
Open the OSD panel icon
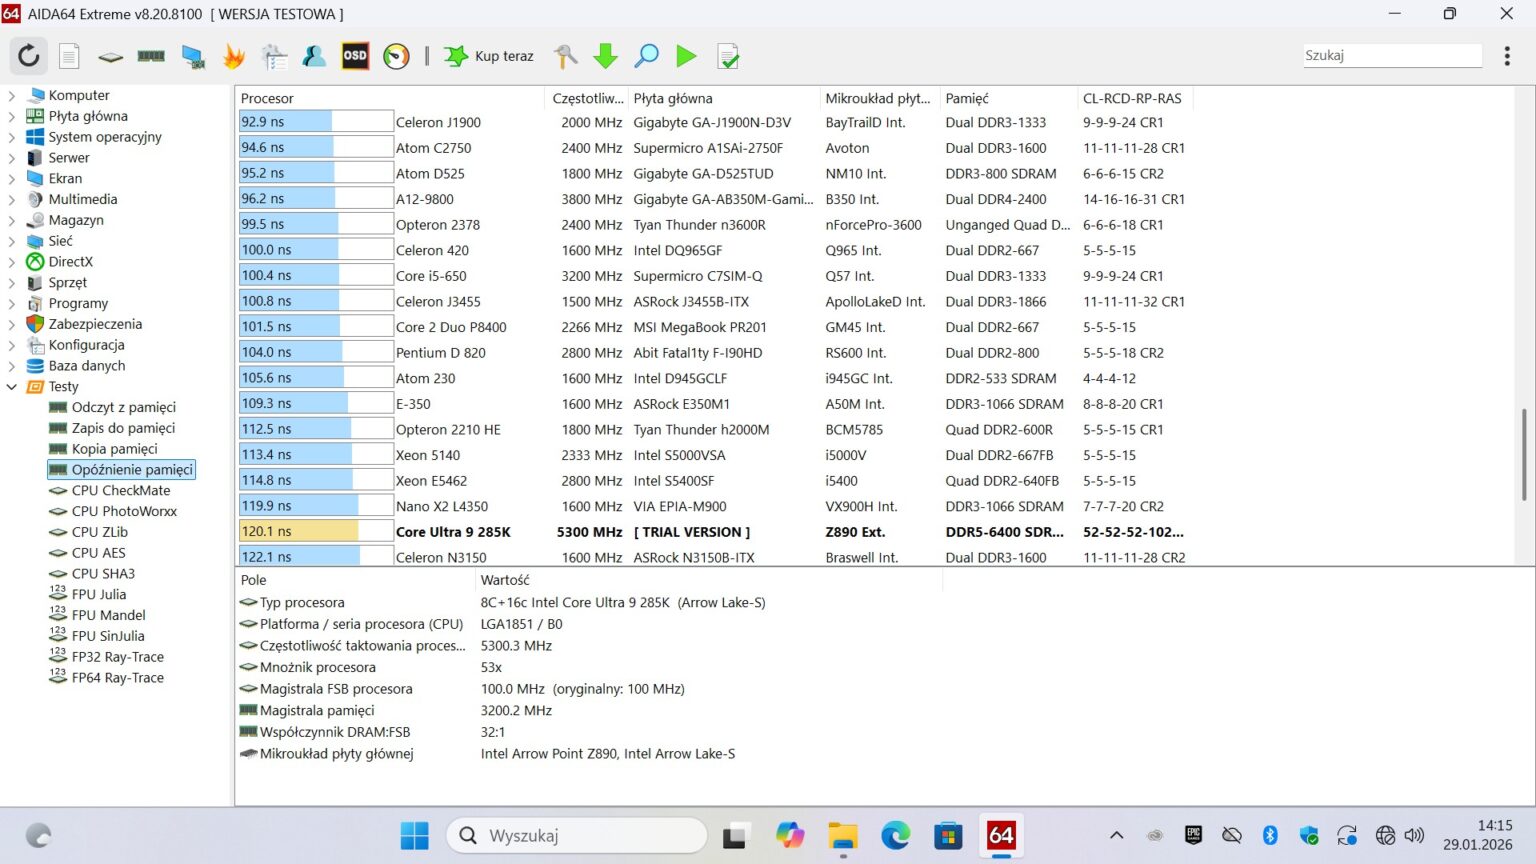pos(355,56)
